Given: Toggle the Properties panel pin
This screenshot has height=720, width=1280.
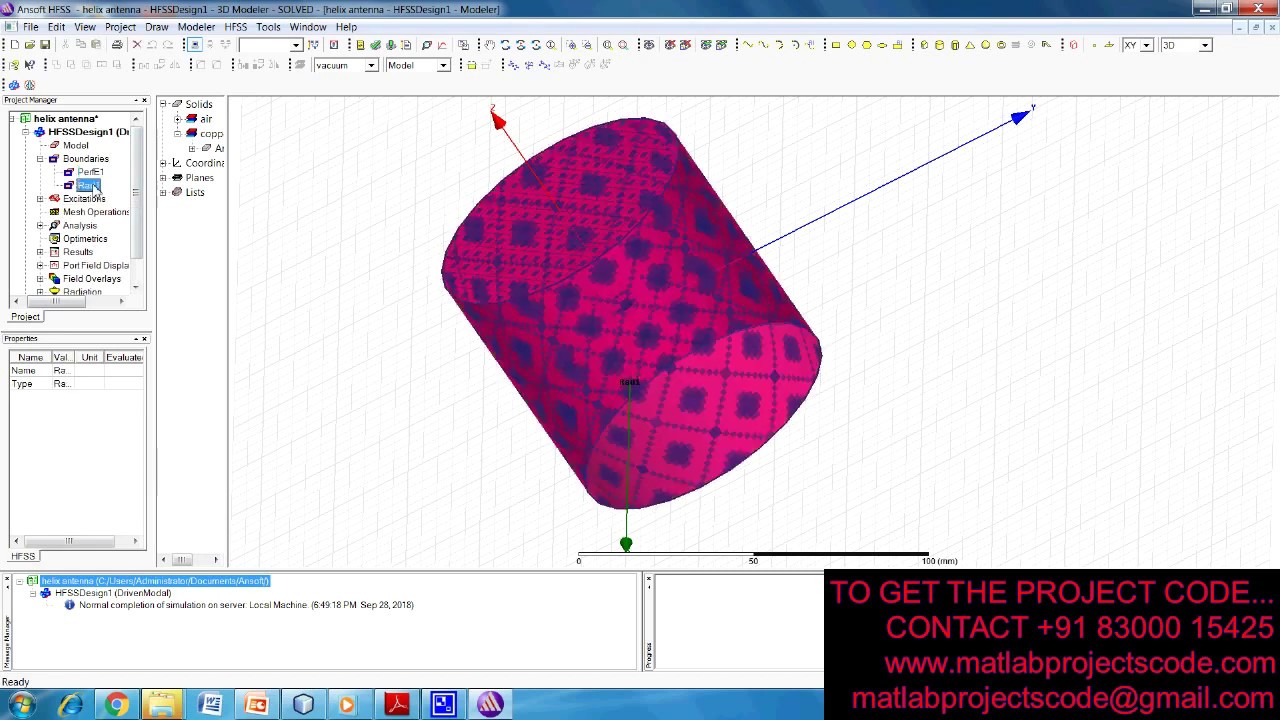Looking at the screenshot, I should [x=135, y=339].
